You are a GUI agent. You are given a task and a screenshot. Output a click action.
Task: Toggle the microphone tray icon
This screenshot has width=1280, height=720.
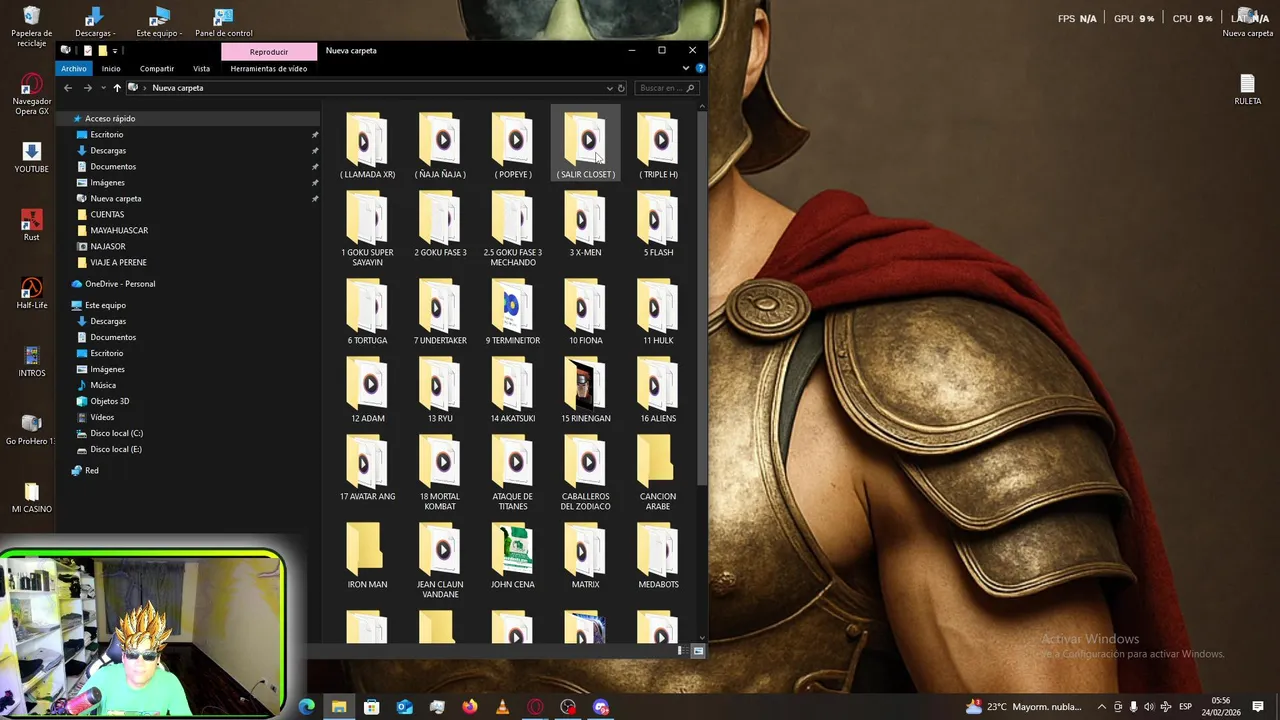1134,707
